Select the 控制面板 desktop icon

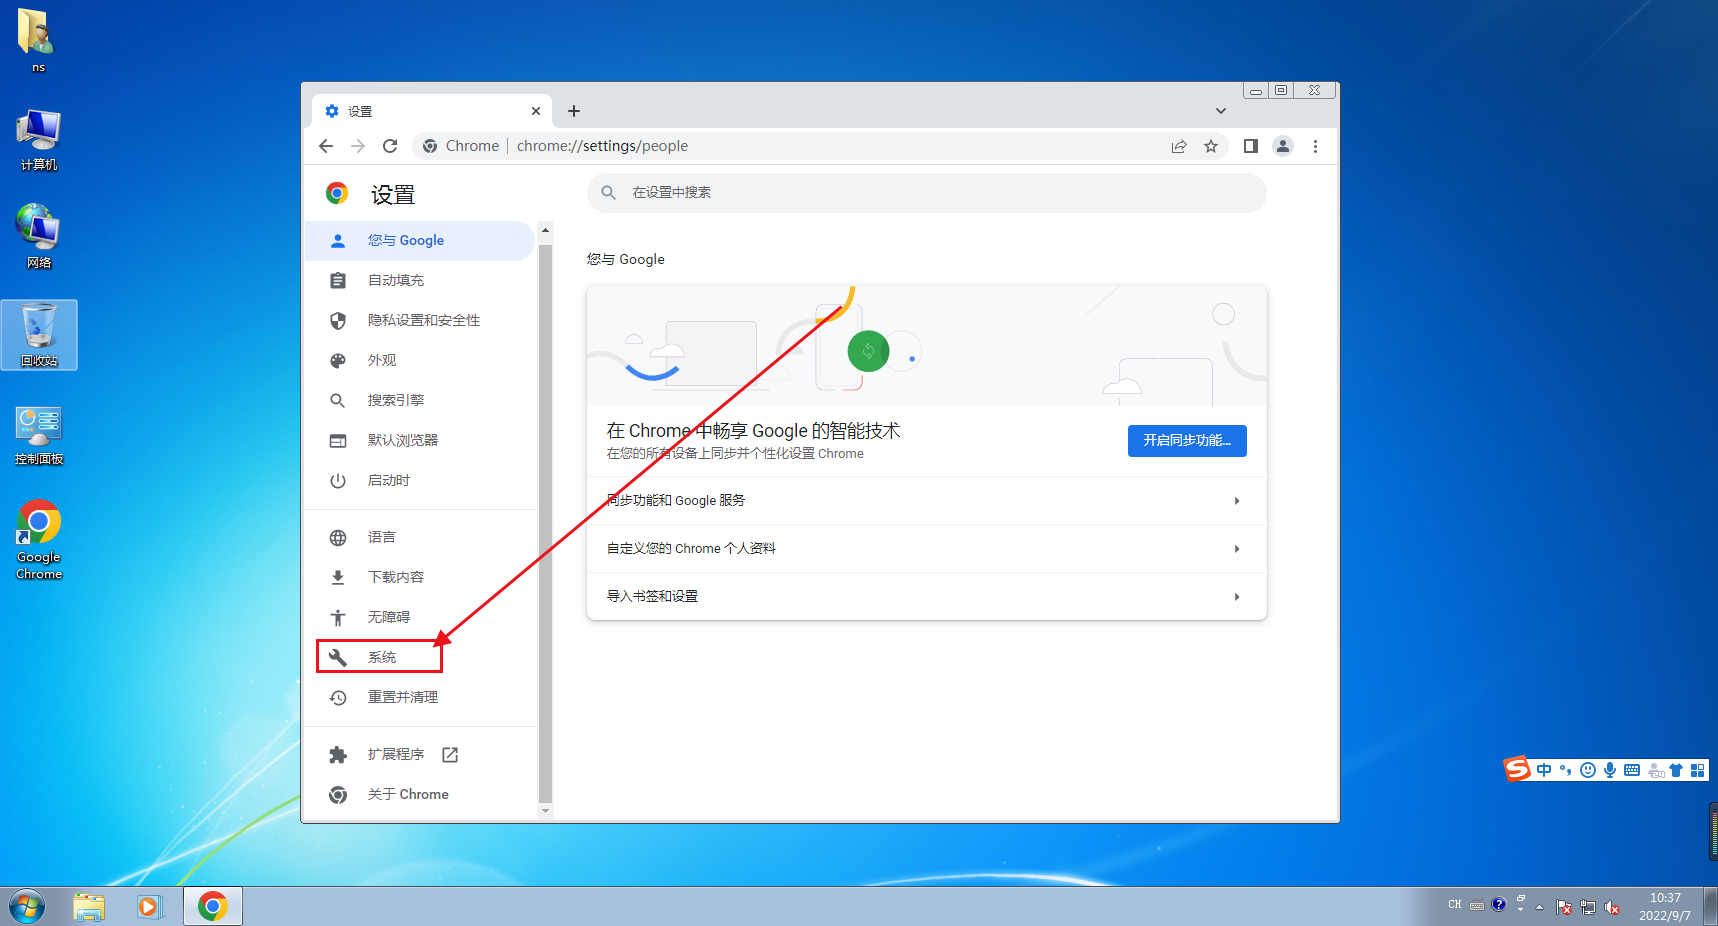tap(39, 435)
